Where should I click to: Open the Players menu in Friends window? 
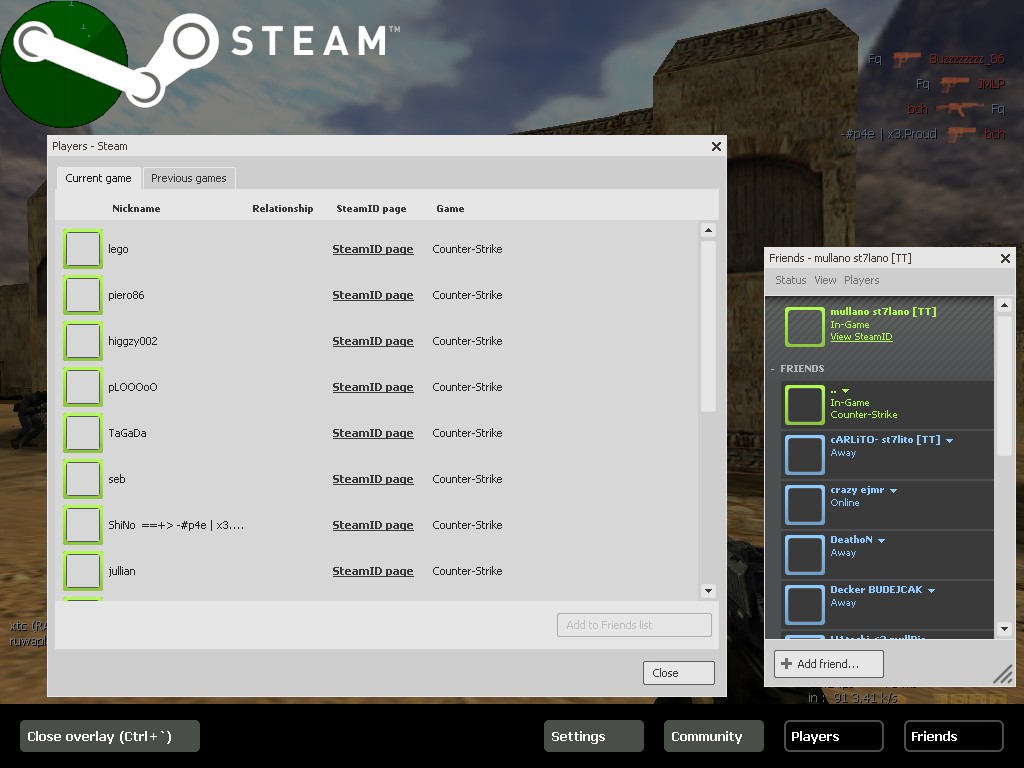861,280
